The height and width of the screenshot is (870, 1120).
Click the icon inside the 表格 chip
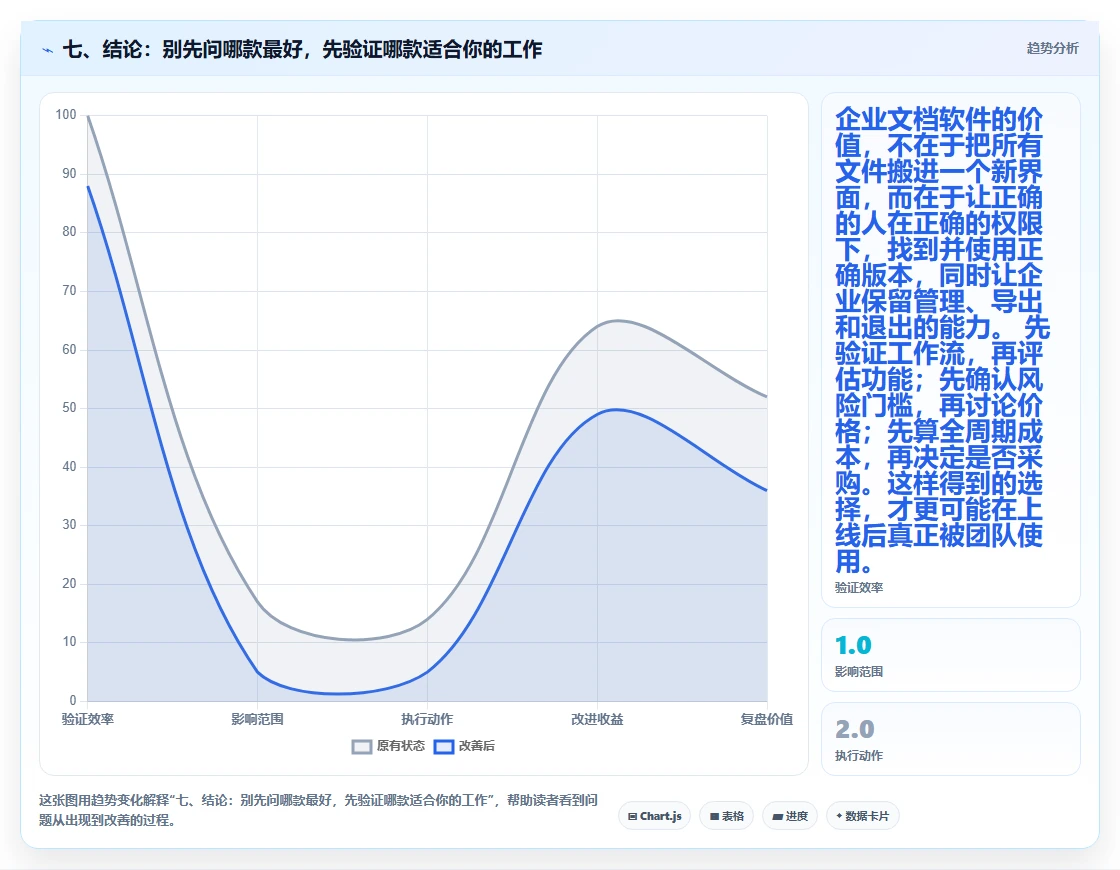(714, 816)
